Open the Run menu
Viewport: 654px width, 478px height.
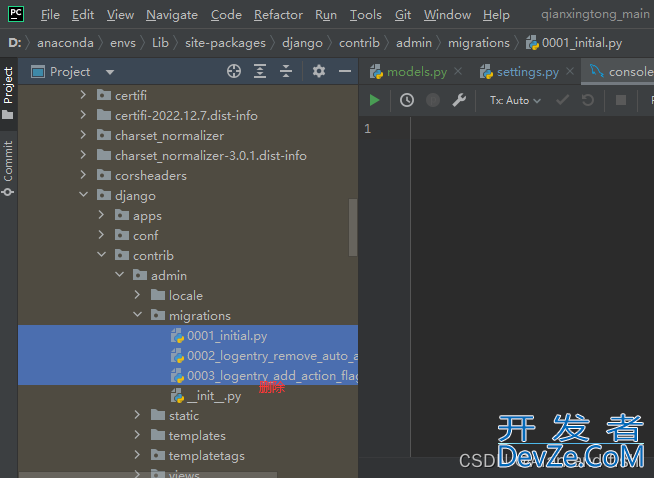point(326,15)
